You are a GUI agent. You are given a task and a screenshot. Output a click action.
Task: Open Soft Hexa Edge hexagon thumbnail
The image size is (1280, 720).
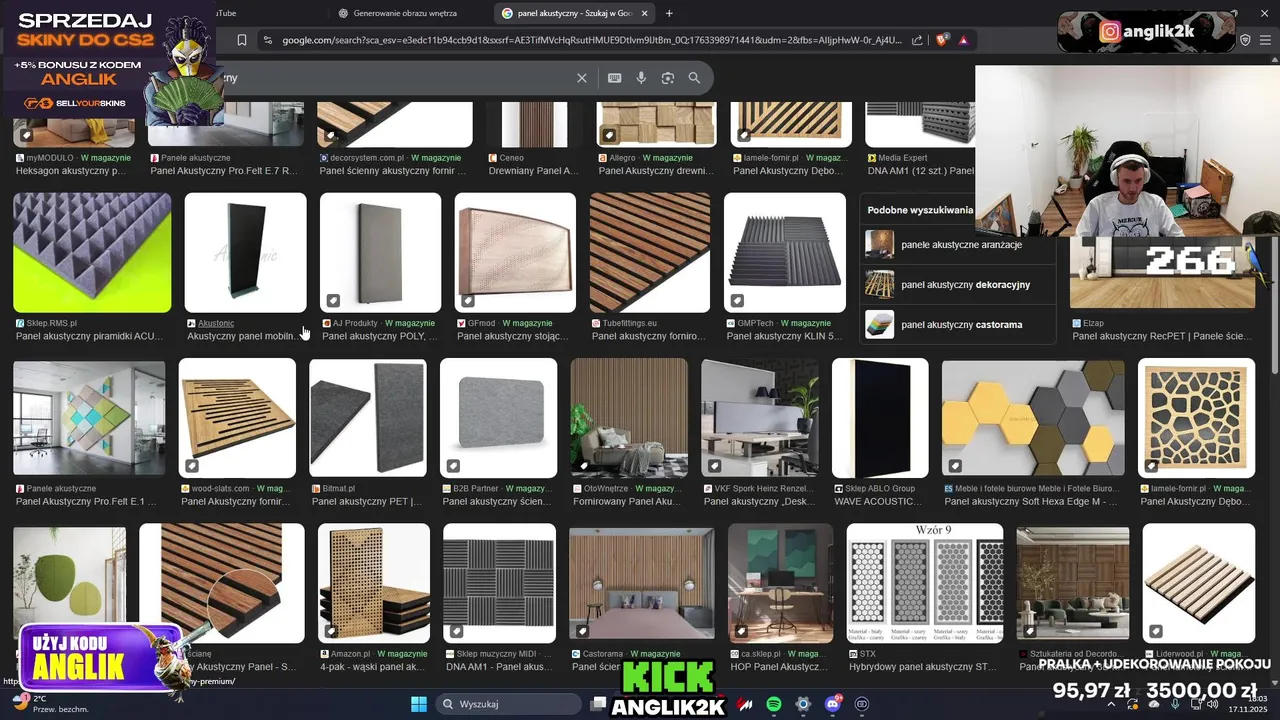pos(1033,418)
